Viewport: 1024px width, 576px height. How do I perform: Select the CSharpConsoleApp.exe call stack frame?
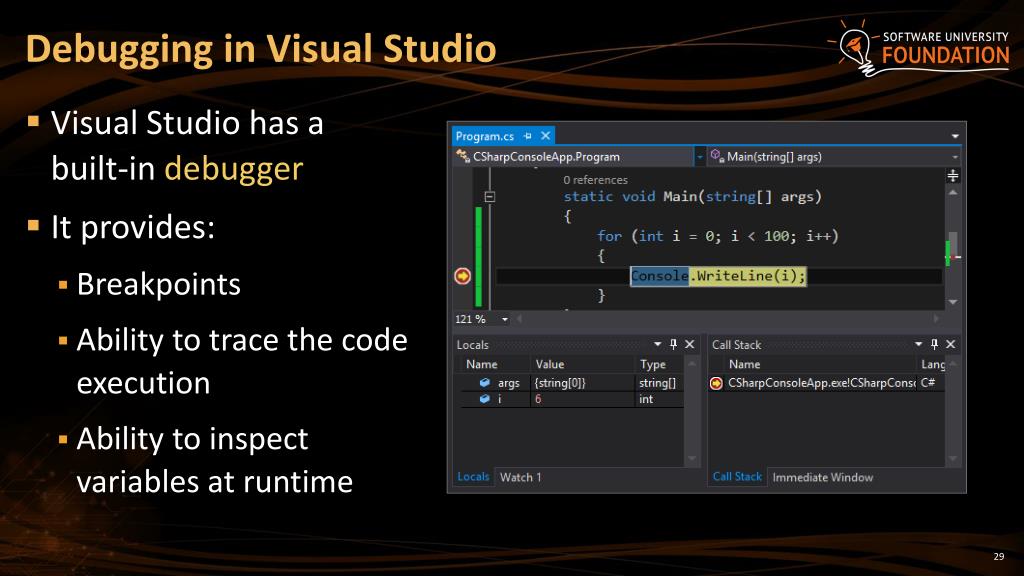coord(826,383)
